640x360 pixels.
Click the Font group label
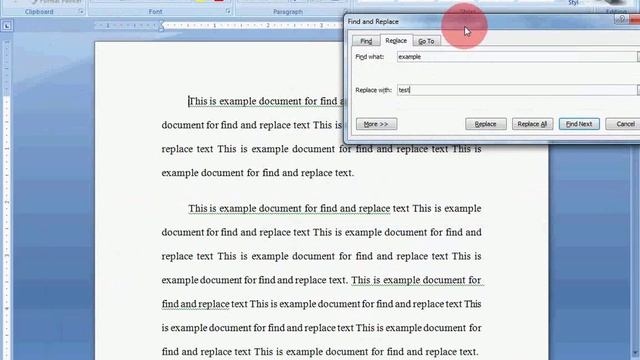point(156,12)
